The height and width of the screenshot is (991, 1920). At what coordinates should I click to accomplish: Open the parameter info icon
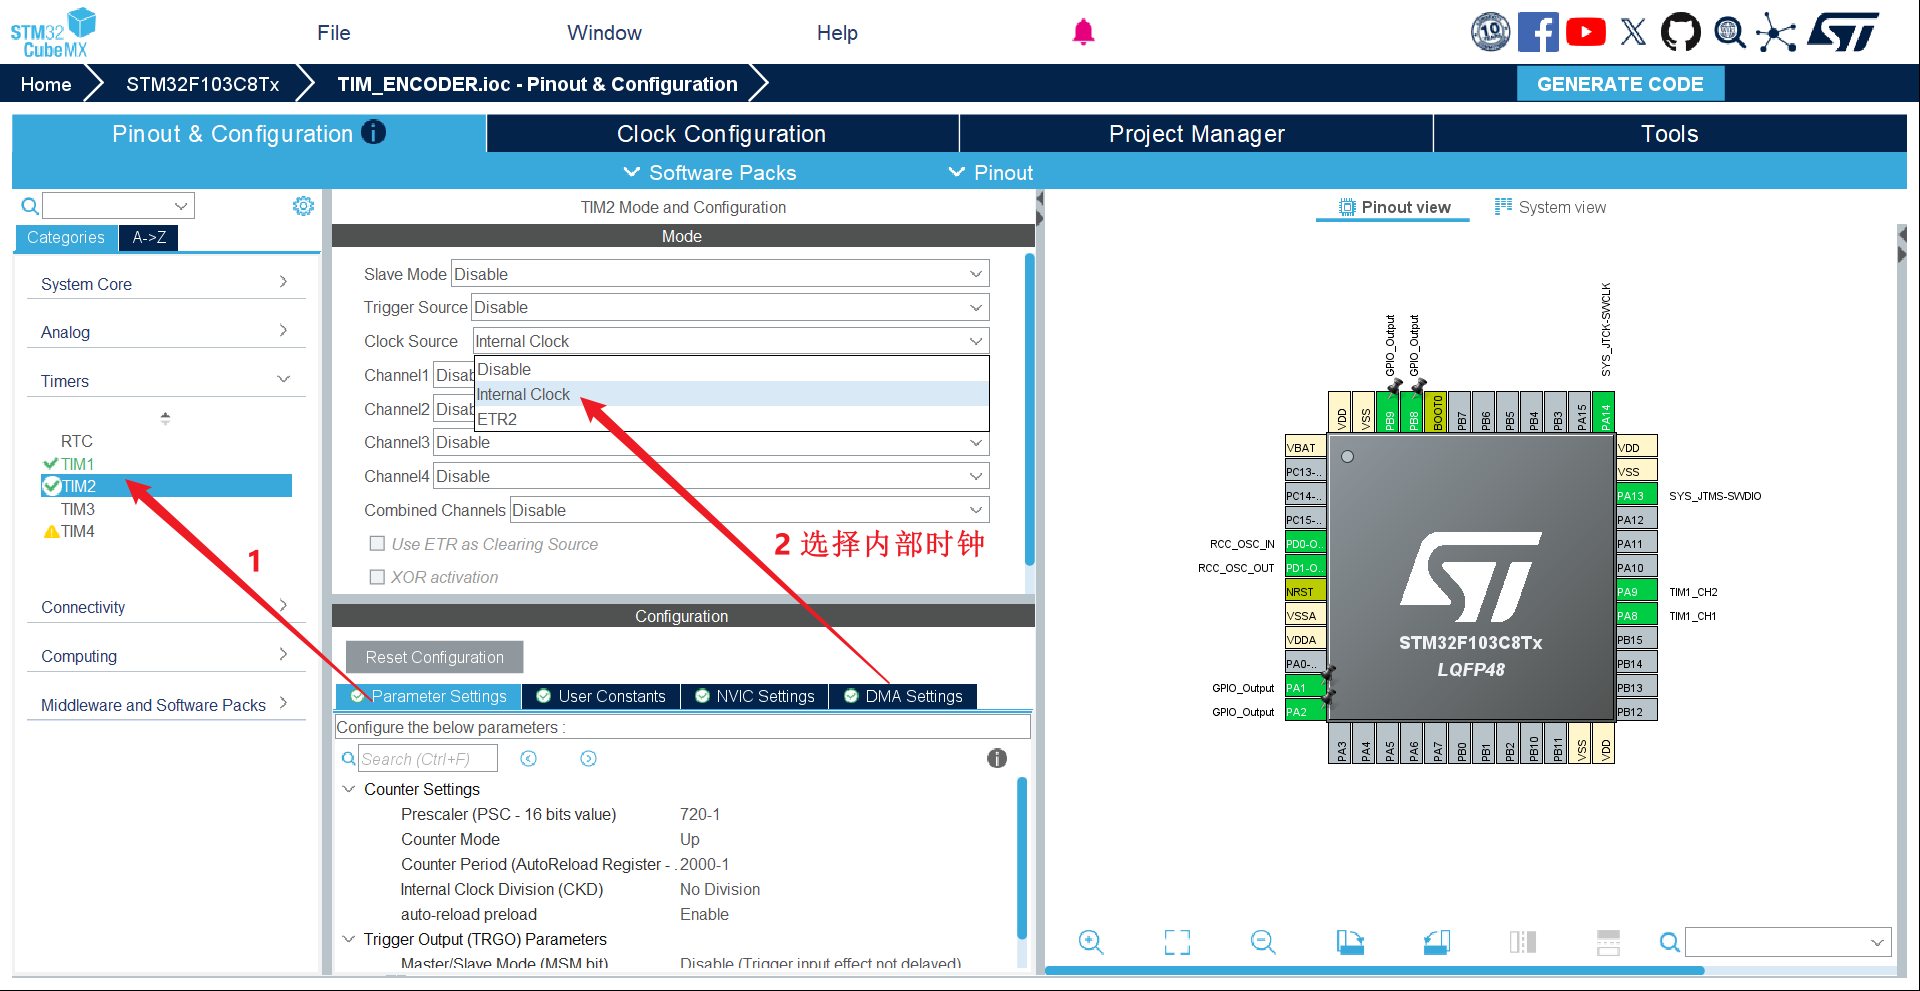coord(997,758)
